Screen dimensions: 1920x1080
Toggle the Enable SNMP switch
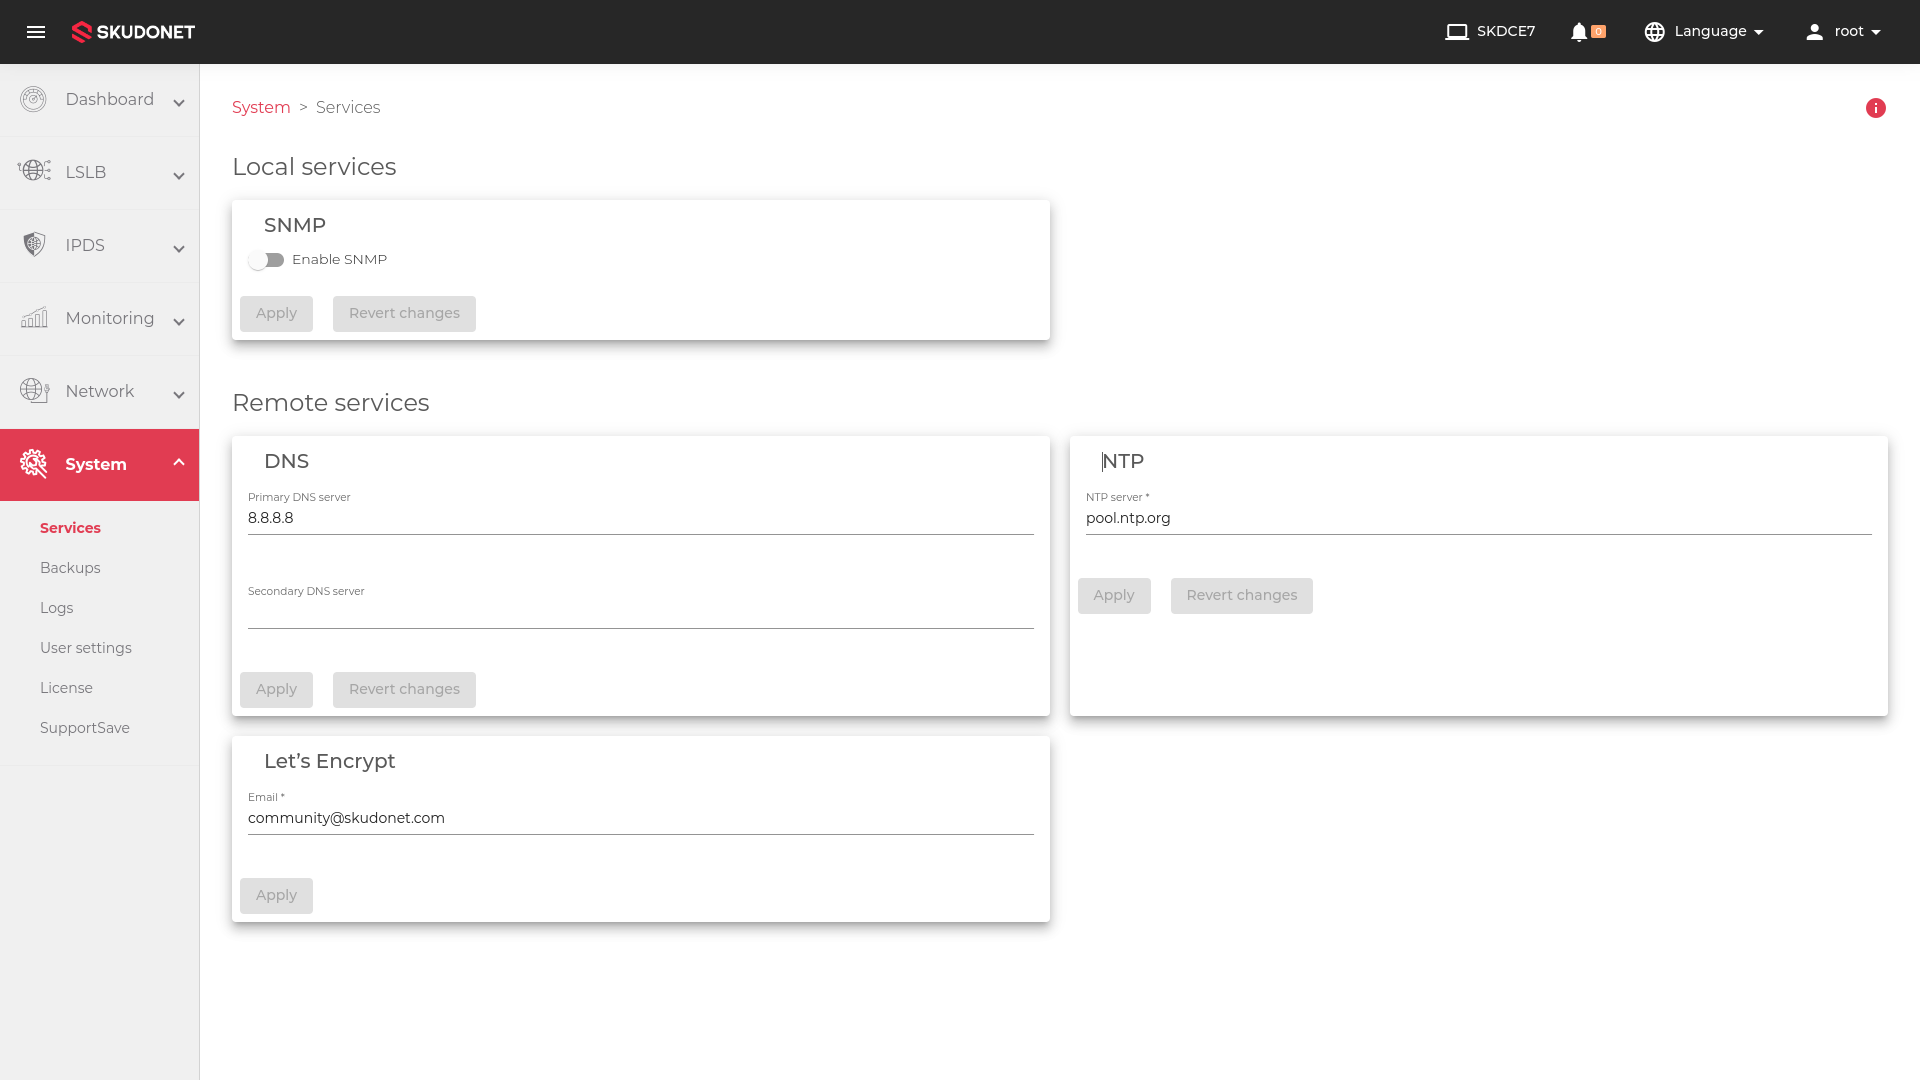point(266,260)
